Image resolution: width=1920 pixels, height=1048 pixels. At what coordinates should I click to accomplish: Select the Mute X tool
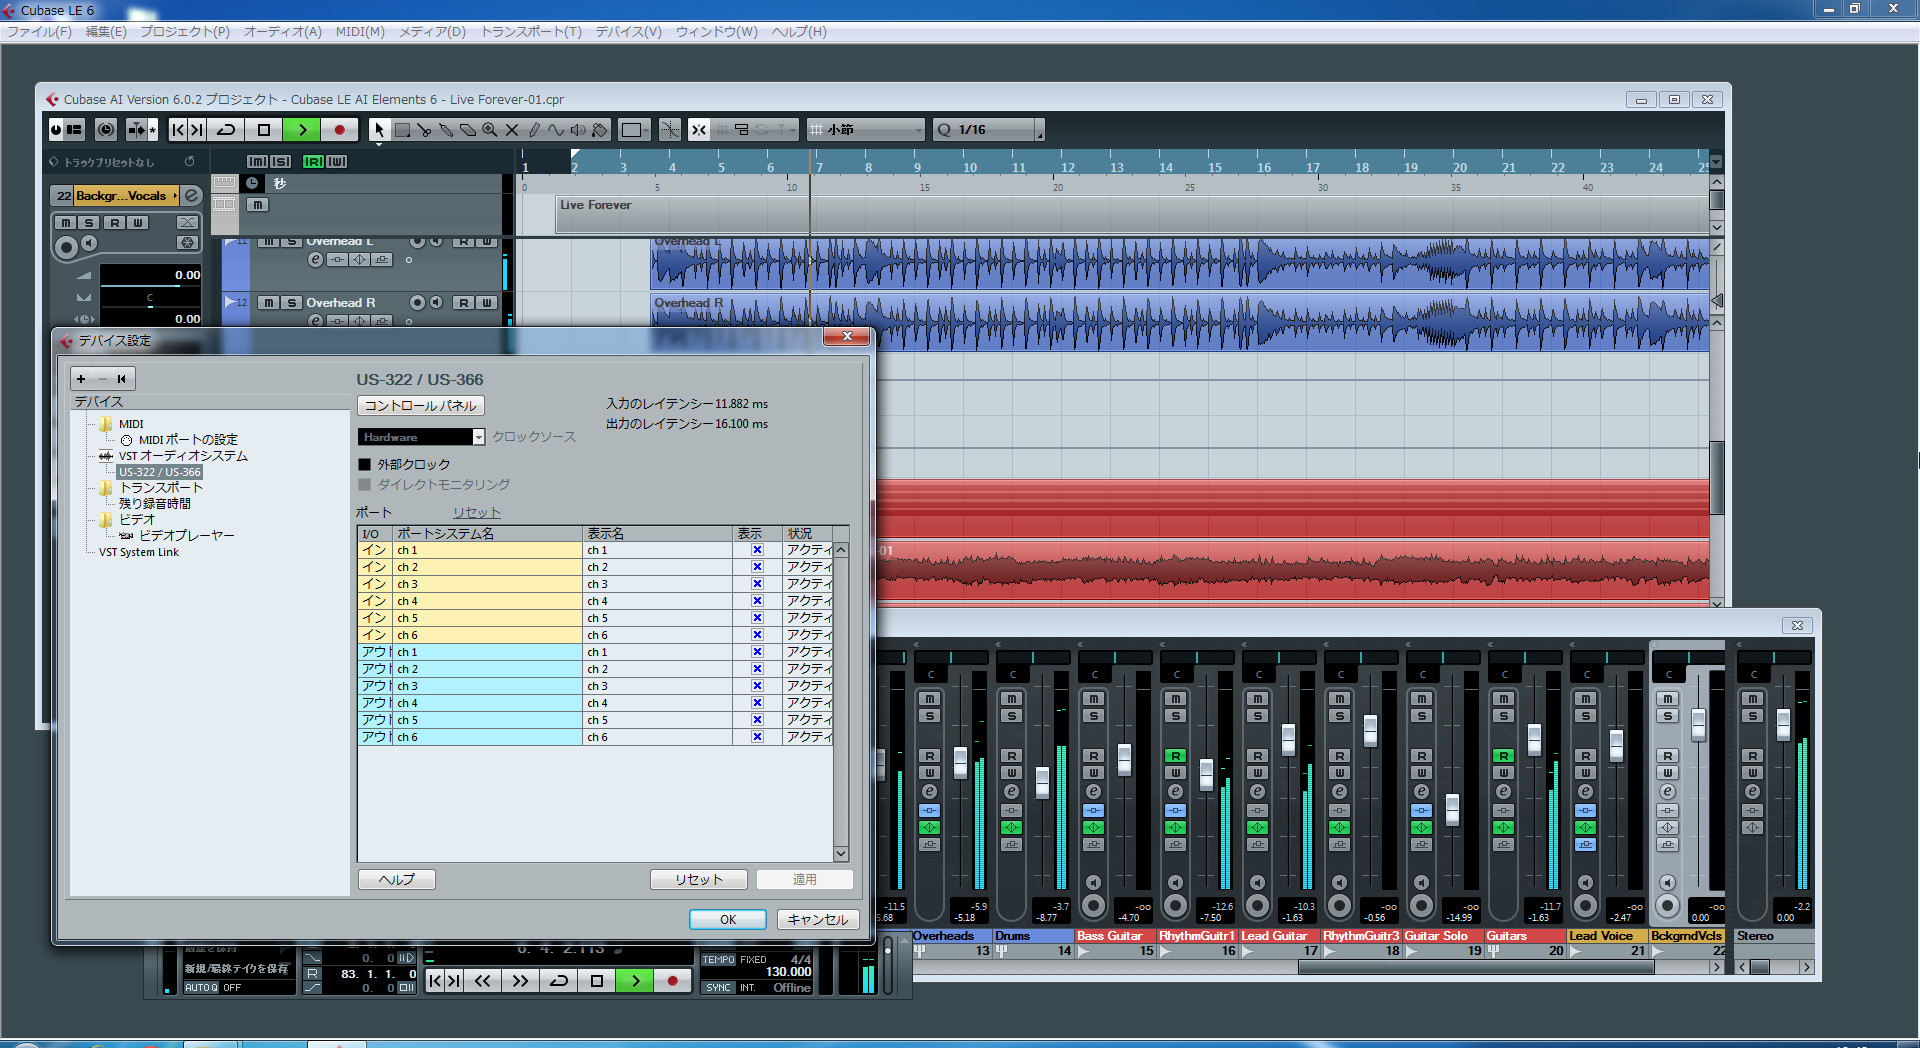pyautogui.click(x=512, y=130)
